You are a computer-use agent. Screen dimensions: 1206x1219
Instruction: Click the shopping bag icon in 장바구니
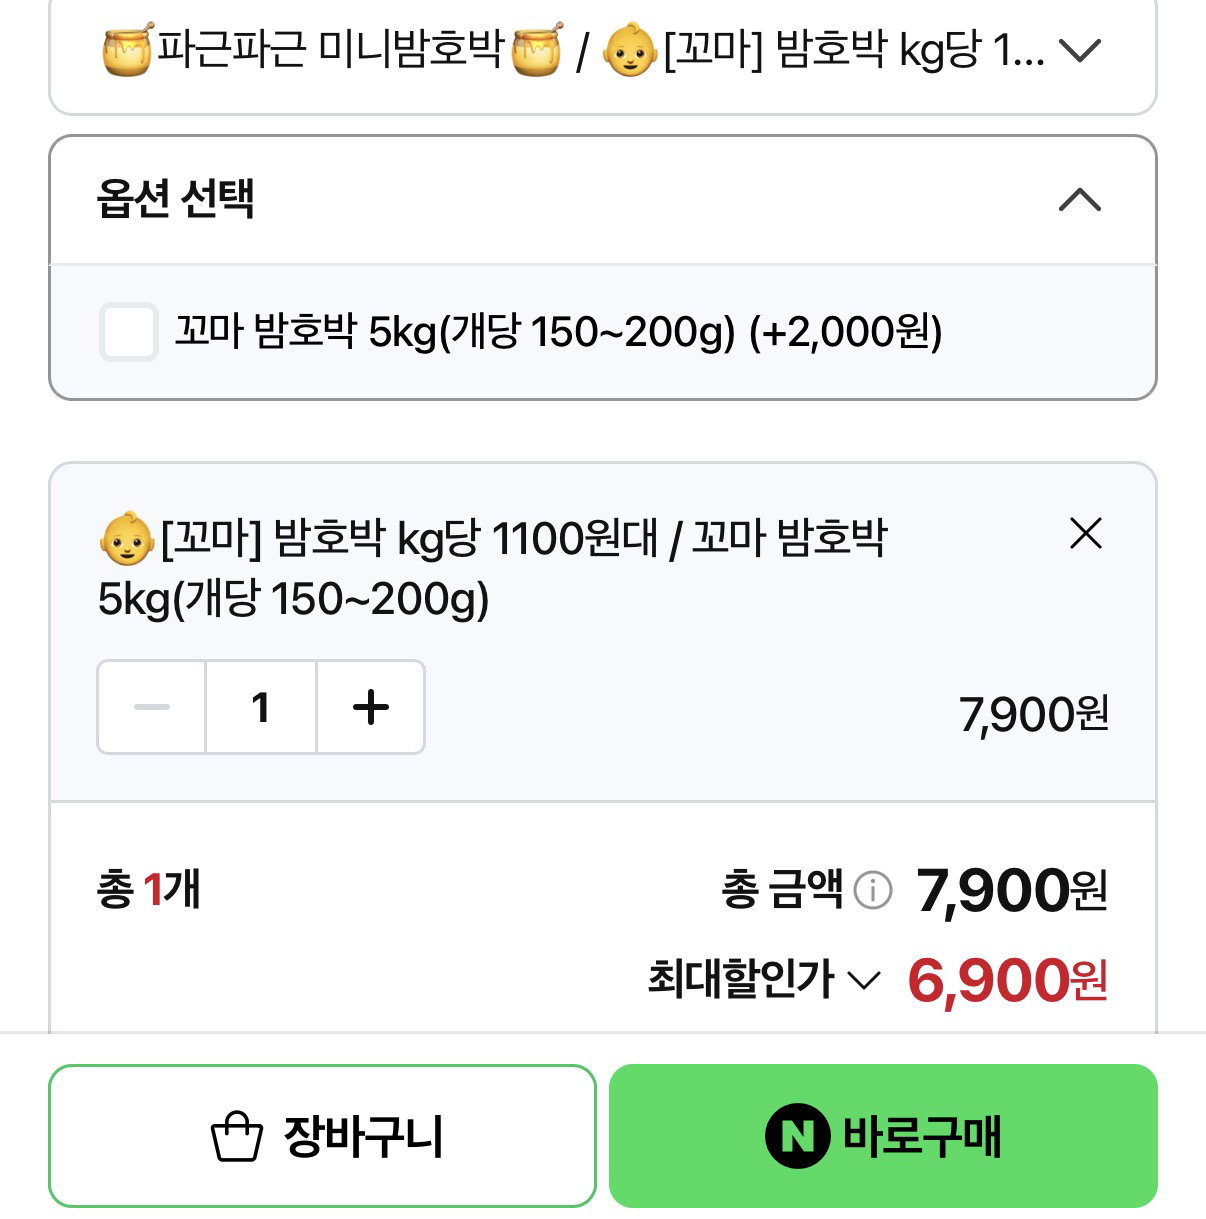pos(237,1137)
